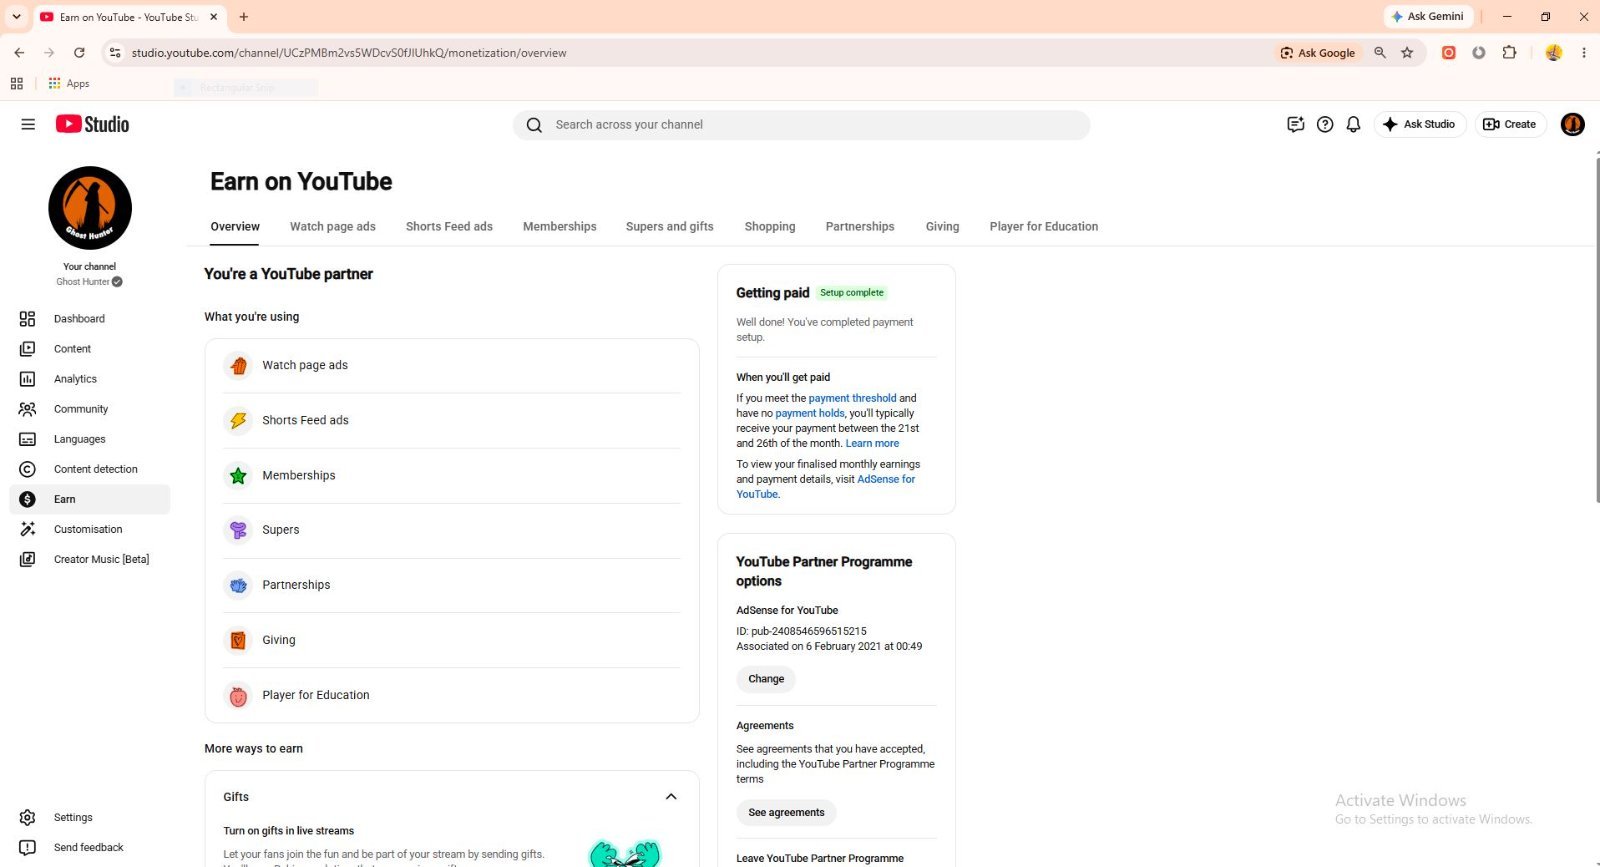1600x867 pixels.
Task: Open Content from the sidebar
Action: (x=72, y=349)
